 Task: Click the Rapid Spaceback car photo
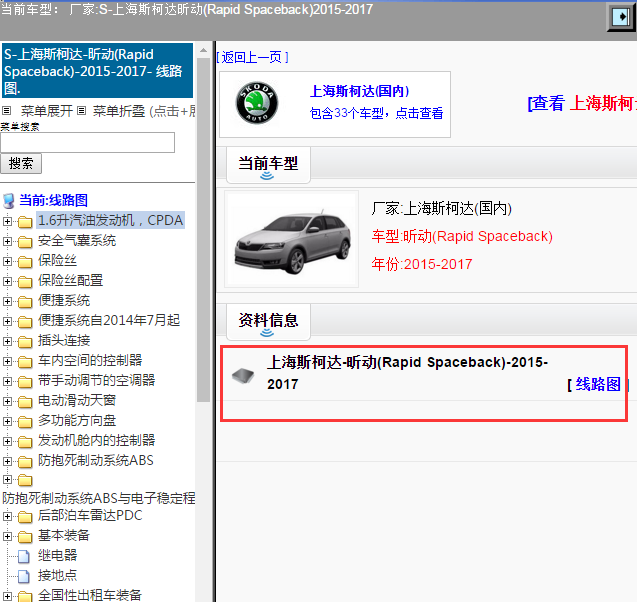pyautogui.click(x=292, y=240)
